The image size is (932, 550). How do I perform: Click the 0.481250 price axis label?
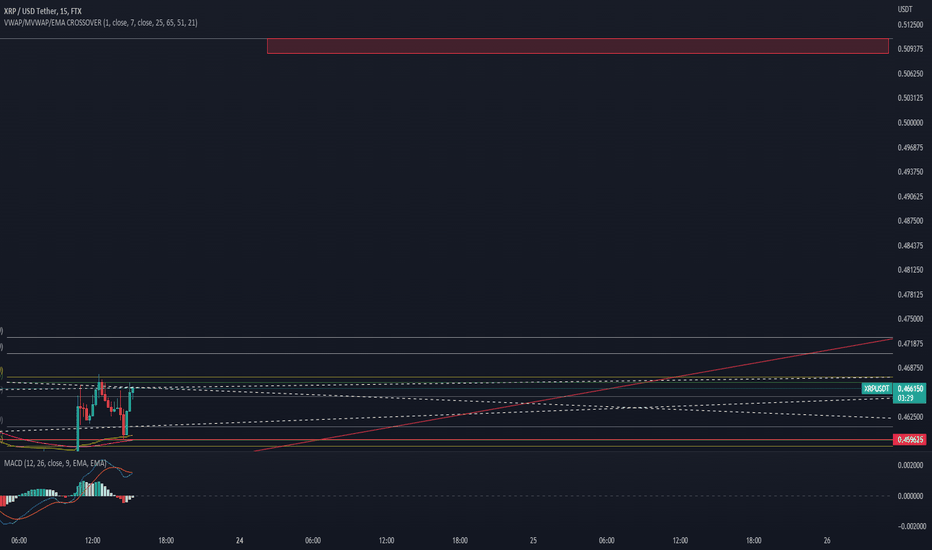coord(910,270)
